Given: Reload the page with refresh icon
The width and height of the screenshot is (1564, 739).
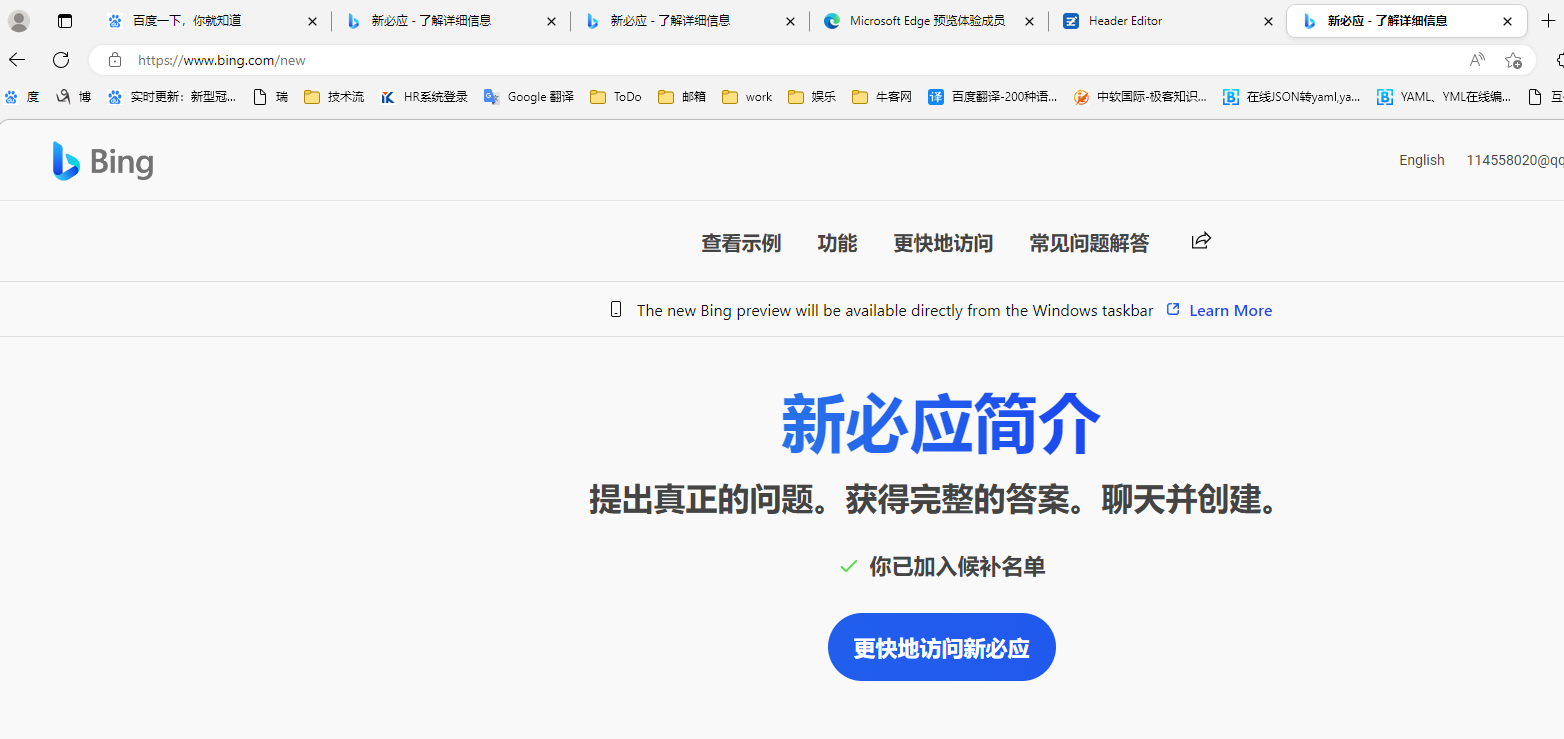Looking at the screenshot, I should (61, 60).
